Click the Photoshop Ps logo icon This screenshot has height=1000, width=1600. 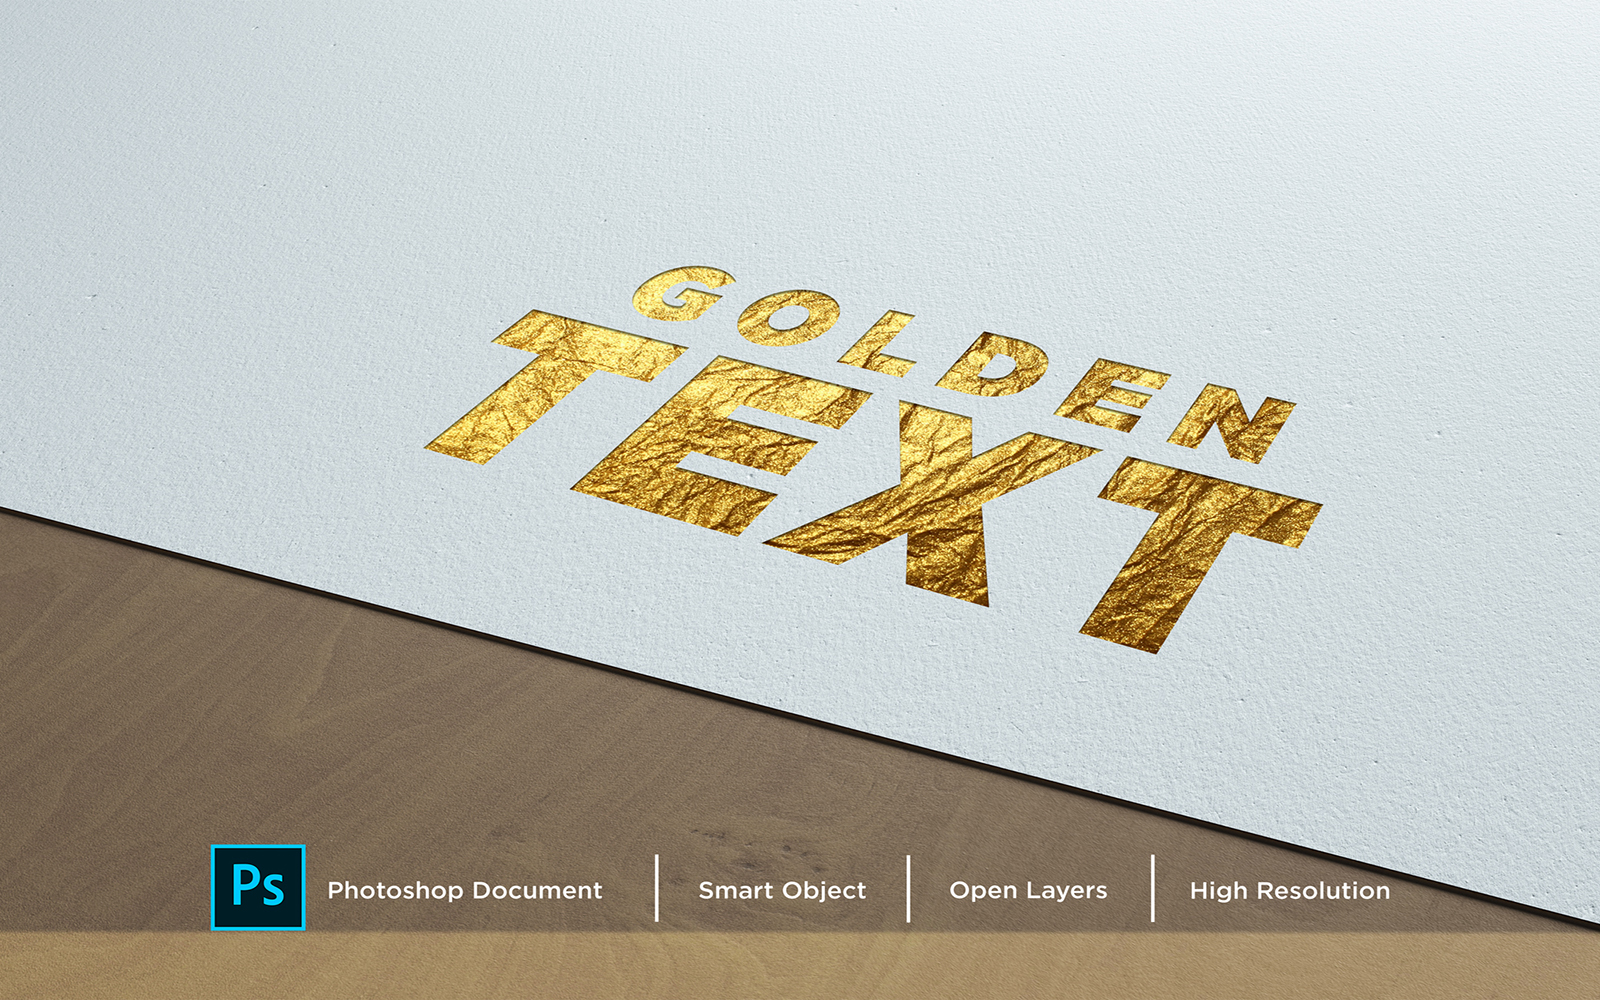coord(258,887)
